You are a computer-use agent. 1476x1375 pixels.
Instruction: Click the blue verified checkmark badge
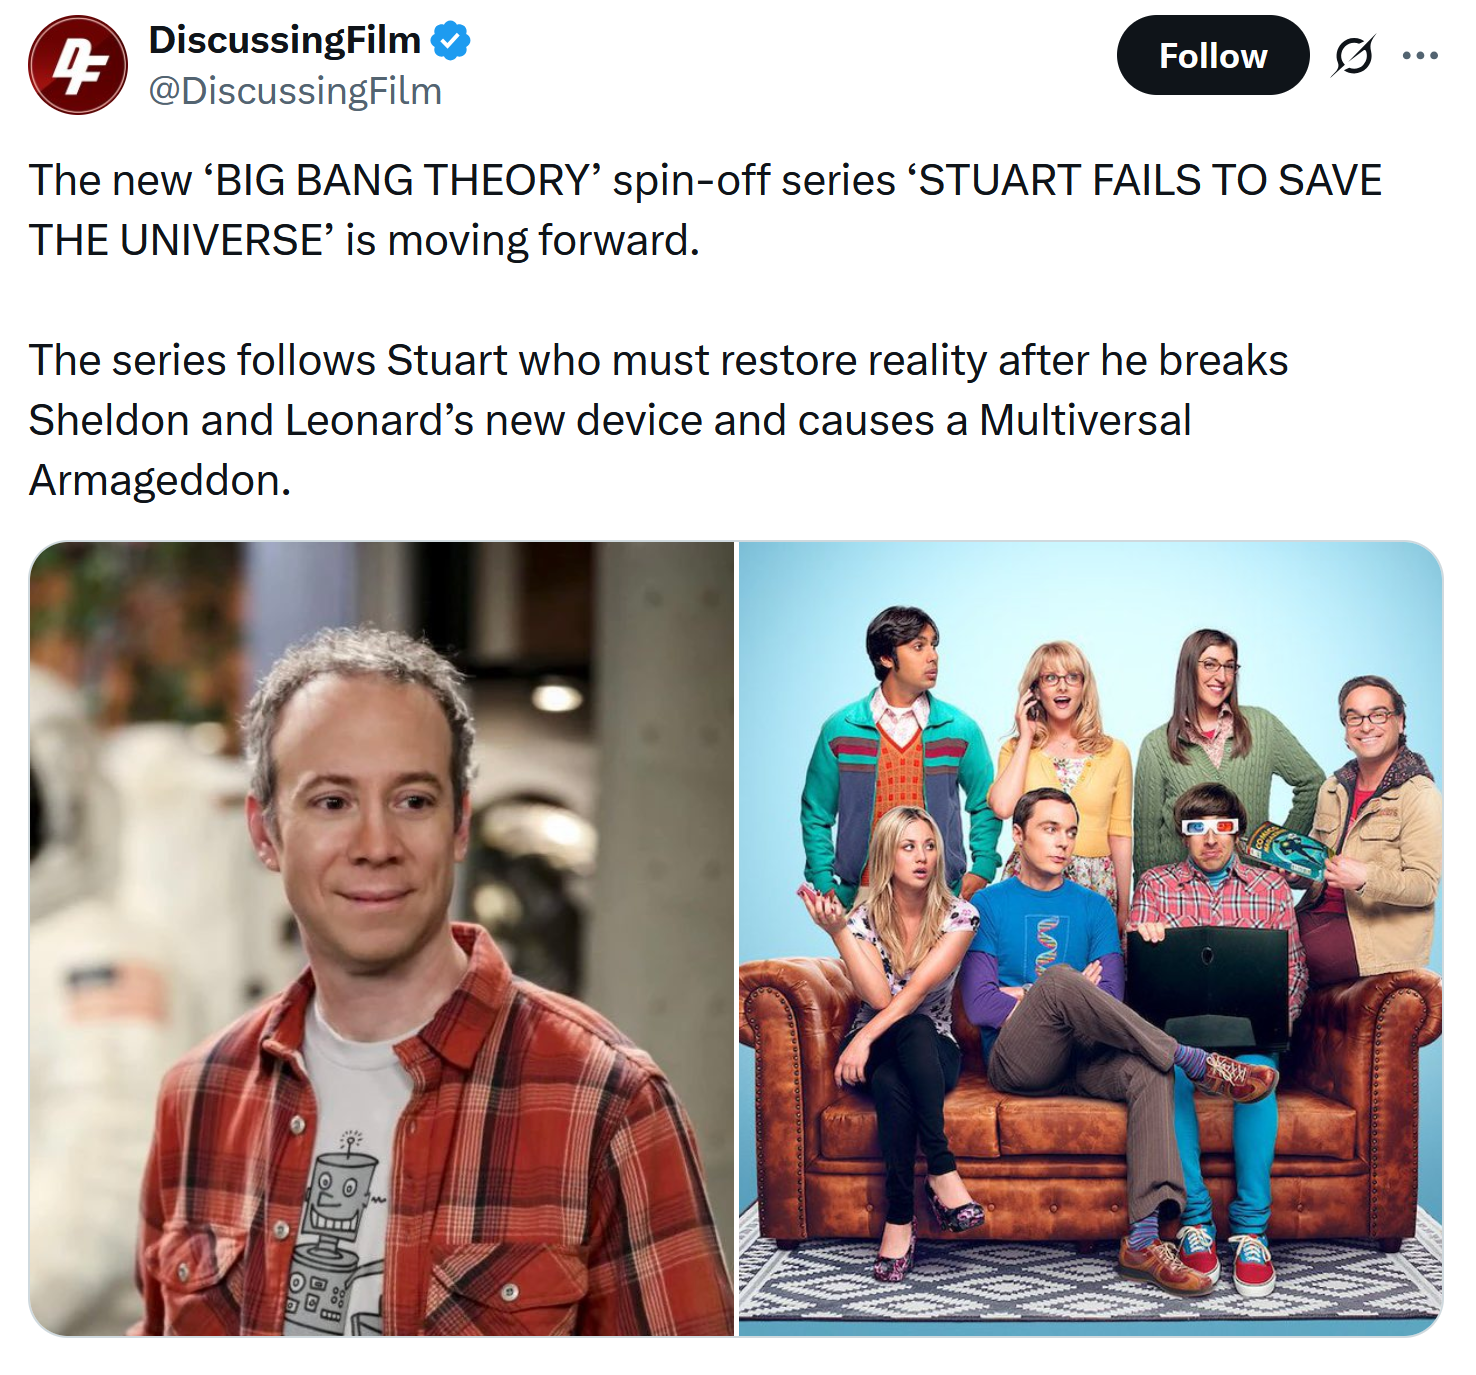(x=450, y=41)
